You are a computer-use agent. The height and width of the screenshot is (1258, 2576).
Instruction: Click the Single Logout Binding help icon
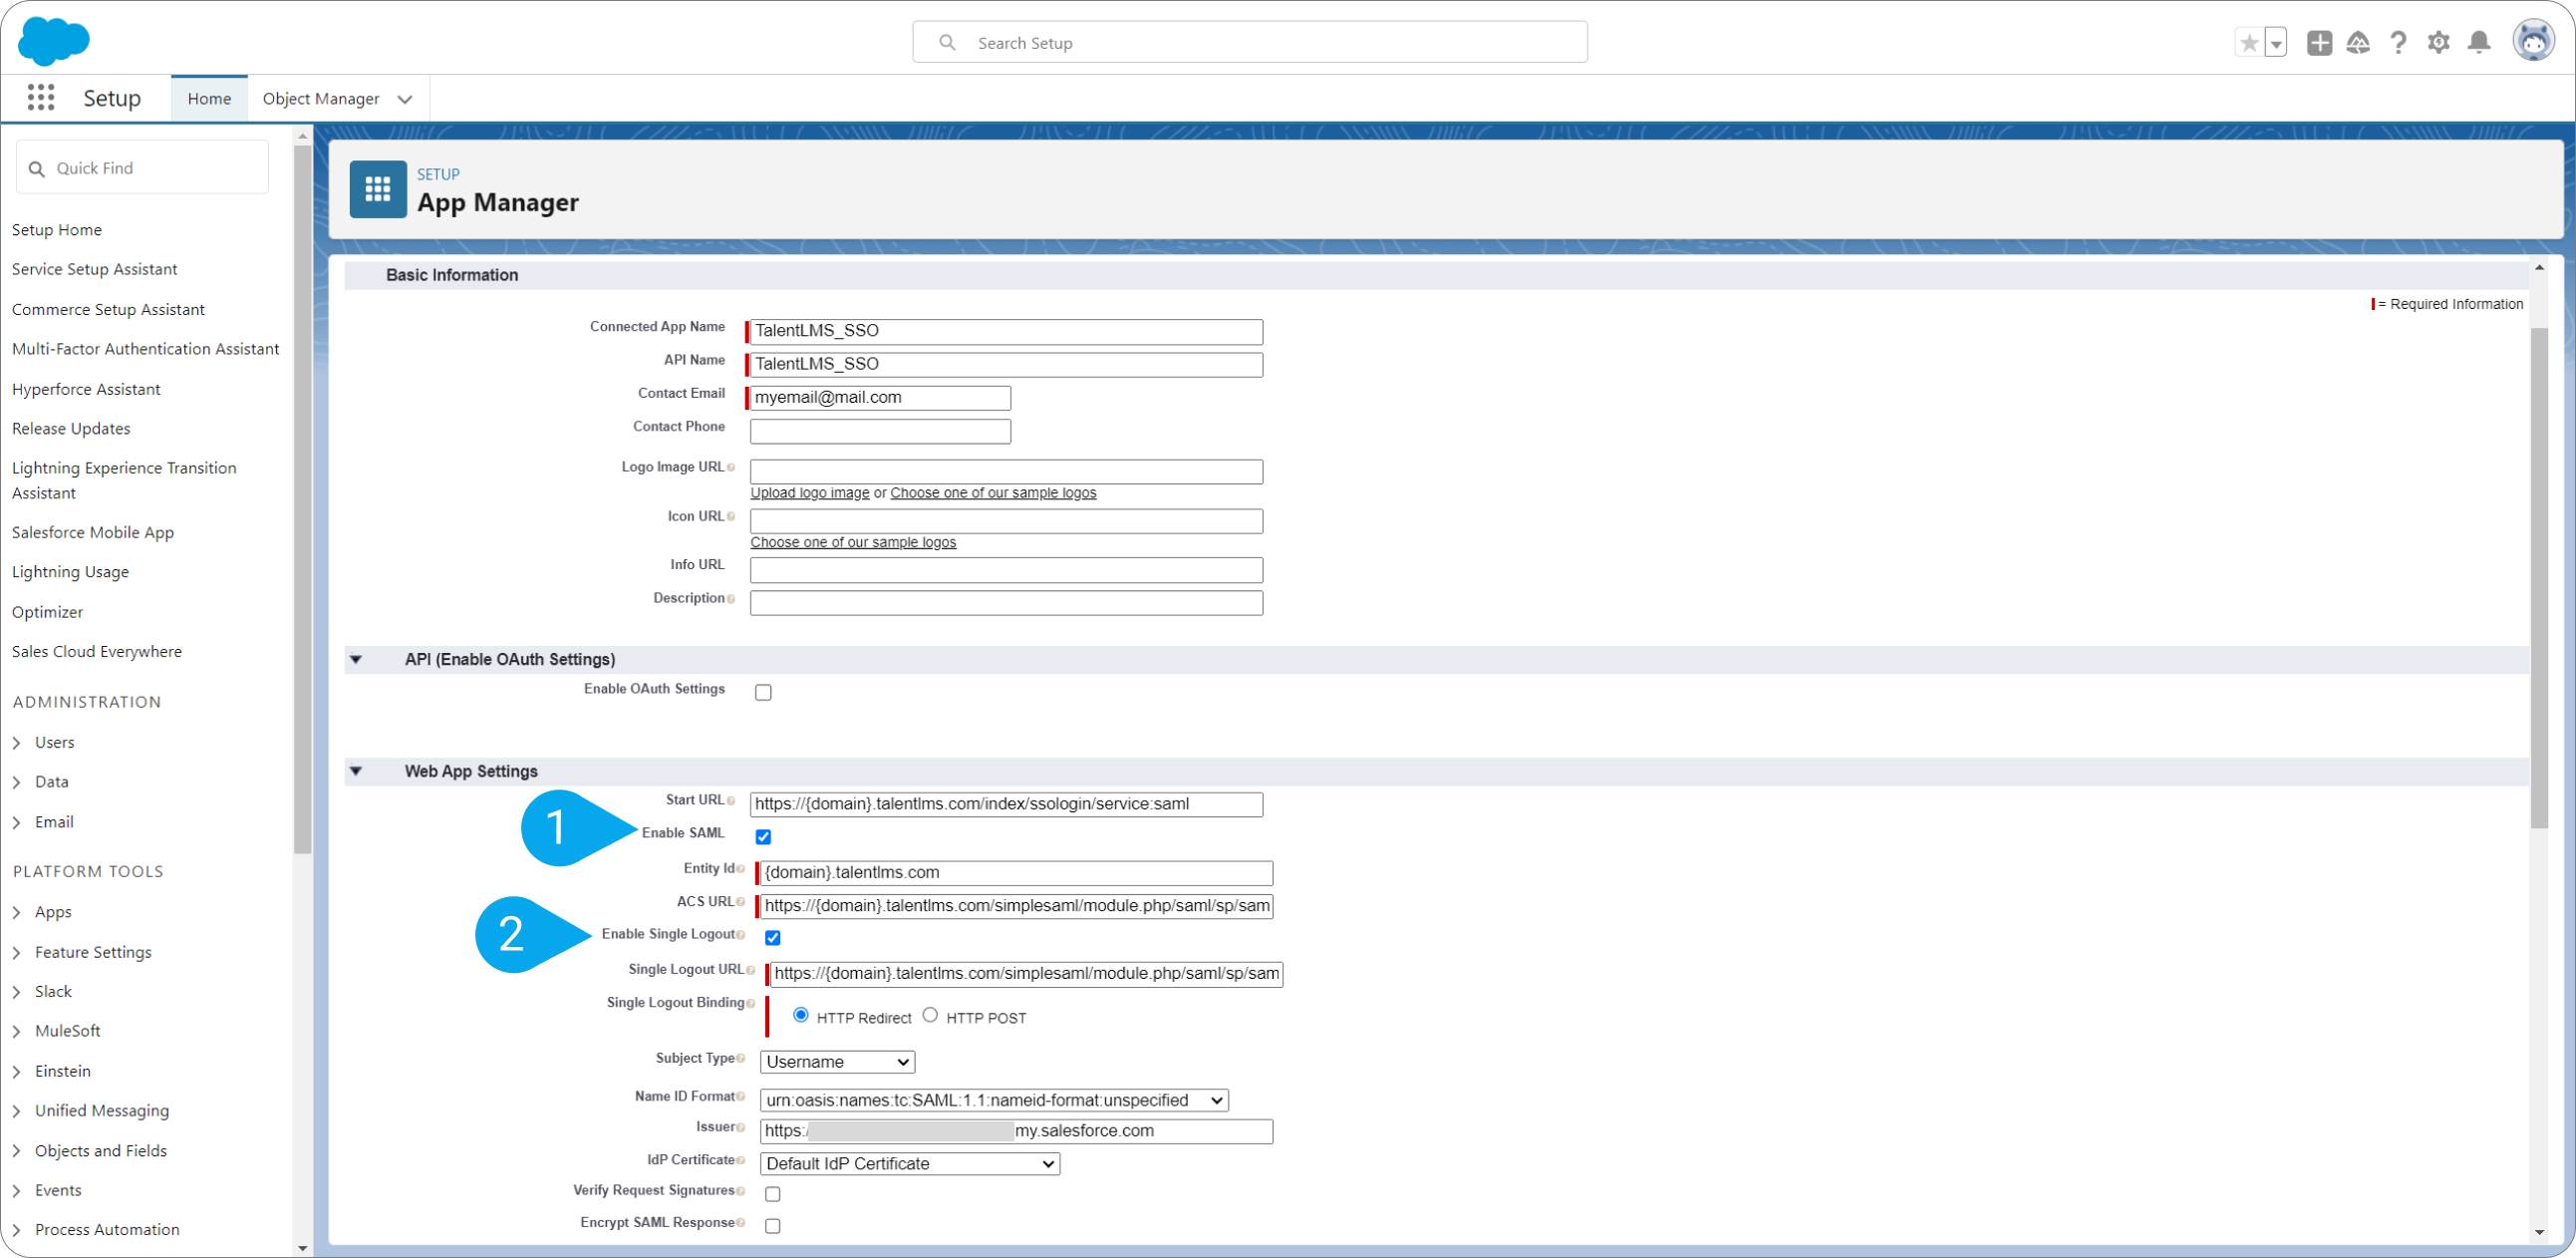click(x=751, y=1003)
